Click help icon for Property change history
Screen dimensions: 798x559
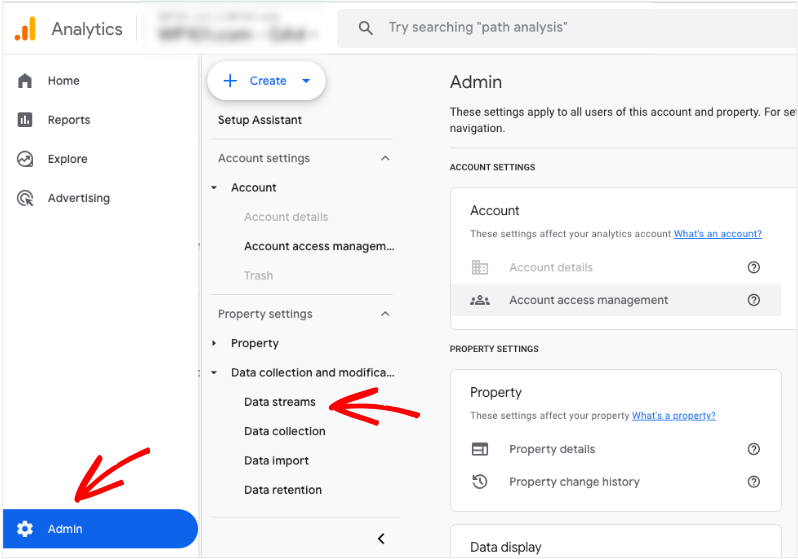[754, 482]
